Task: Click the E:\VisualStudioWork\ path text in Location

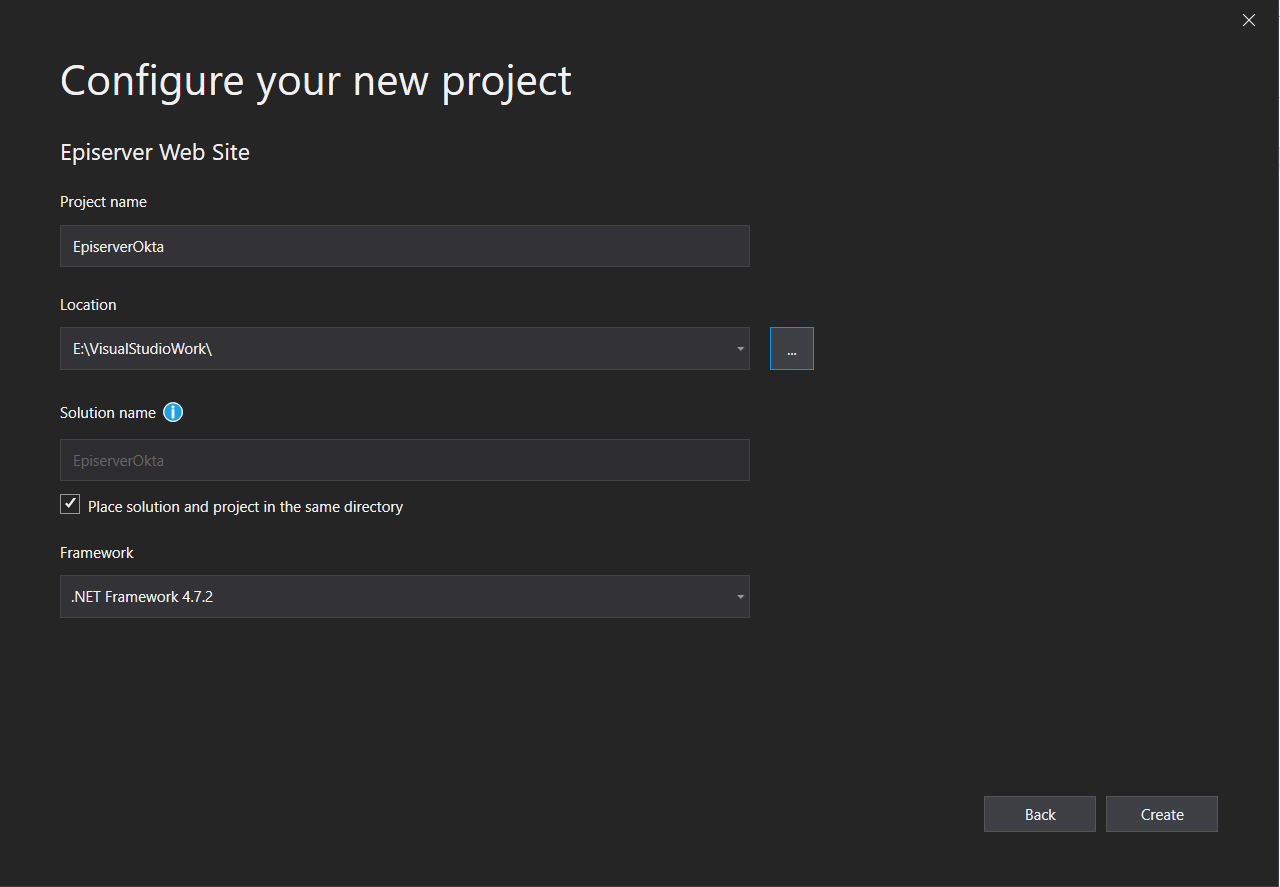Action: [142, 349]
